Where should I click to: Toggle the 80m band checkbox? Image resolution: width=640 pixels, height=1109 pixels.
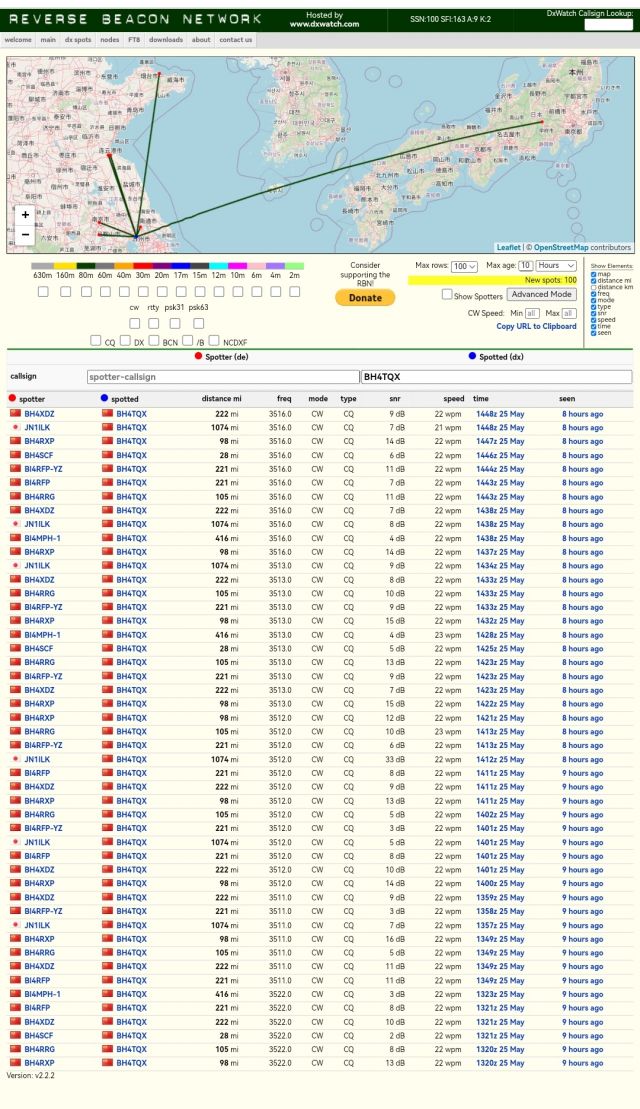click(x=86, y=291)
